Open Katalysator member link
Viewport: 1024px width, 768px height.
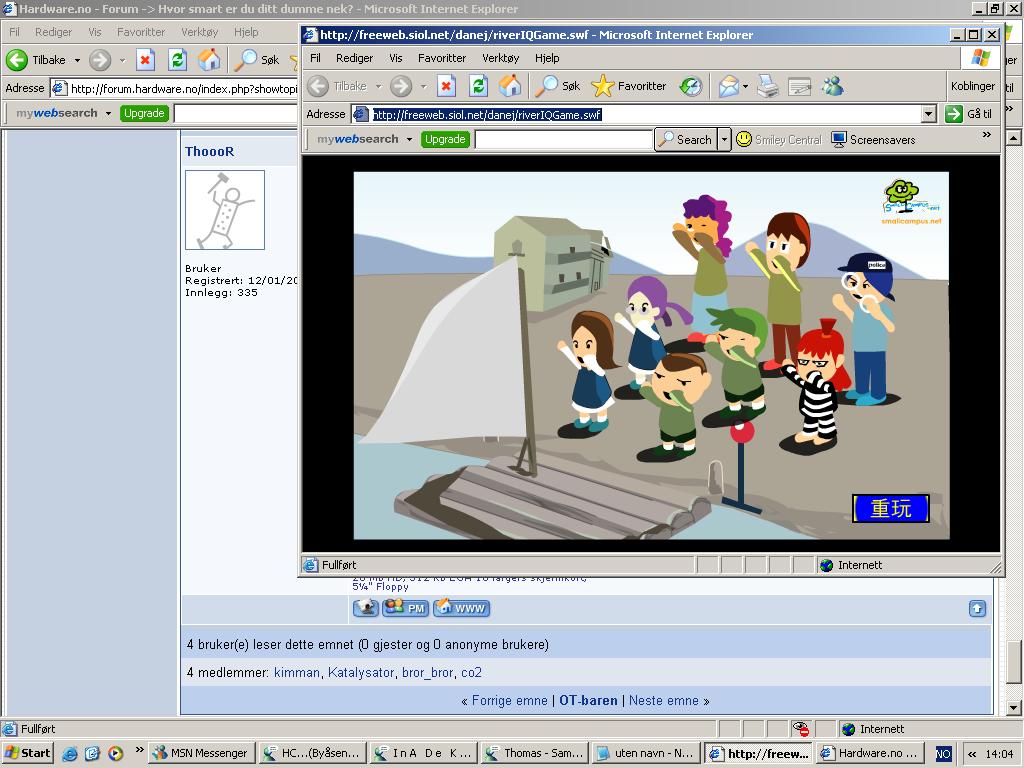click(361, 673)
